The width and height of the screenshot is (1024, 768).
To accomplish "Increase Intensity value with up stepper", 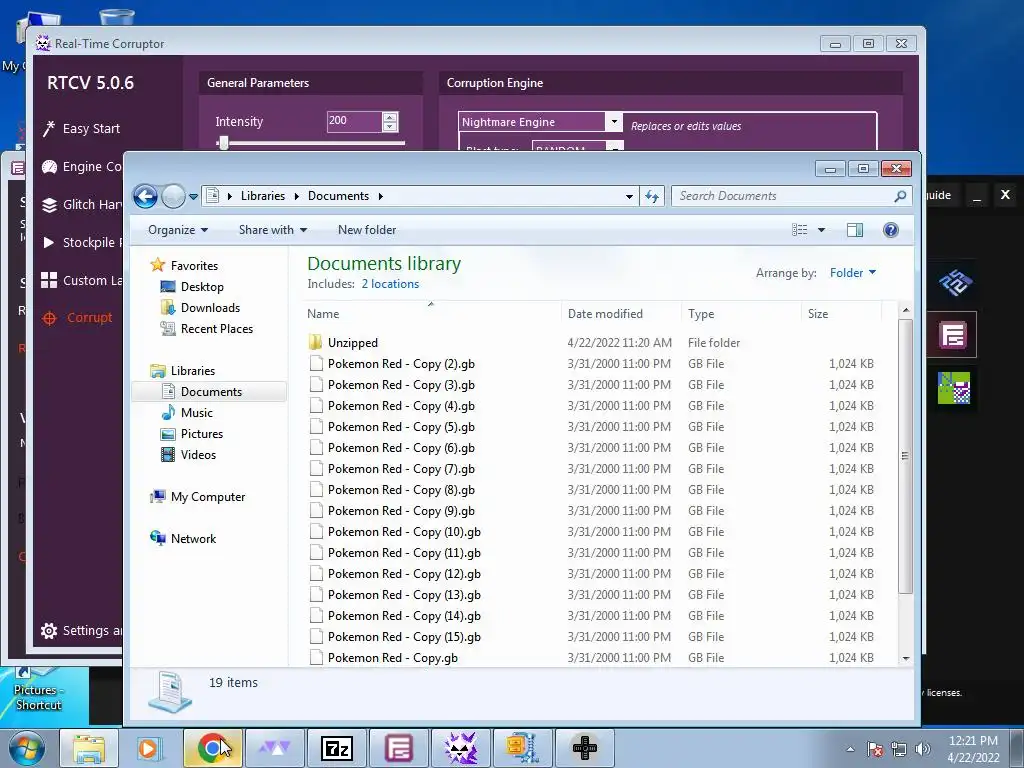I will [390, 117].
